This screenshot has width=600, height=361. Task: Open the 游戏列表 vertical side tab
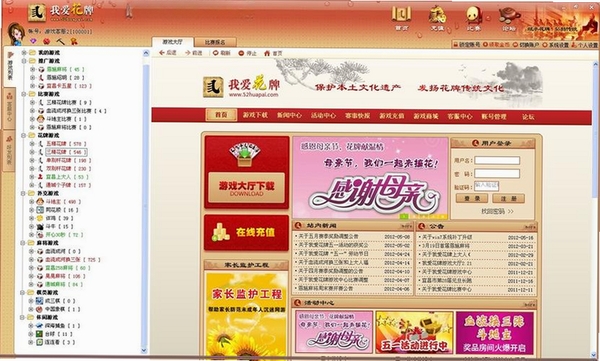pos(10,67)
